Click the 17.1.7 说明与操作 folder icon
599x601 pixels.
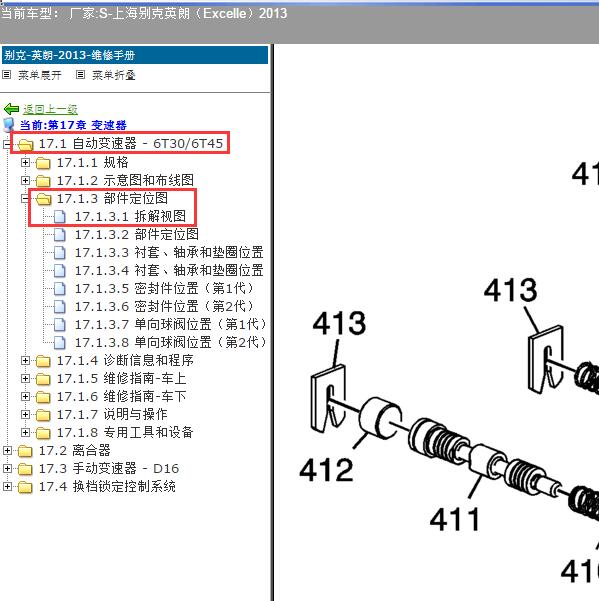(x=43, y=415)
